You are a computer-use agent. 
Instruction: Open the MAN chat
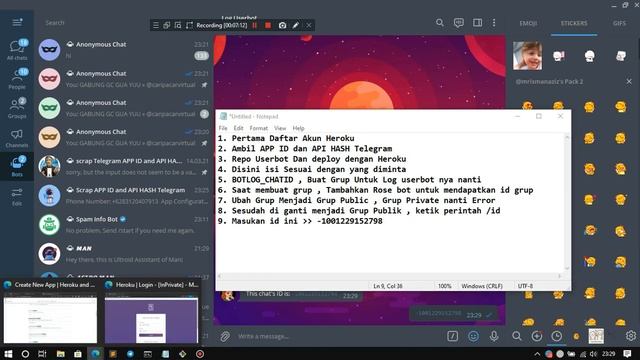[x=123, y=254]
